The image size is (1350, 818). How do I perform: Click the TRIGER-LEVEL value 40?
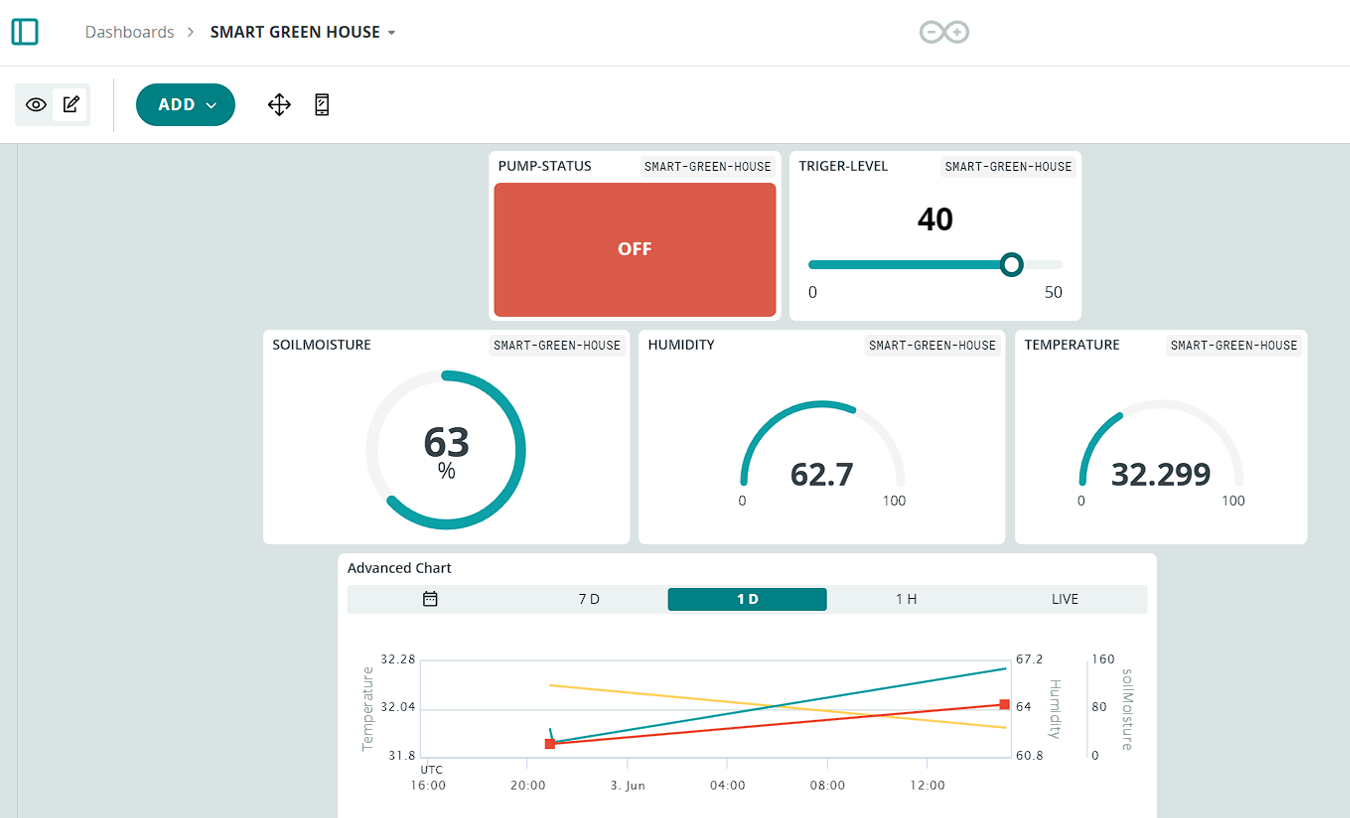[x=935, y=219]
